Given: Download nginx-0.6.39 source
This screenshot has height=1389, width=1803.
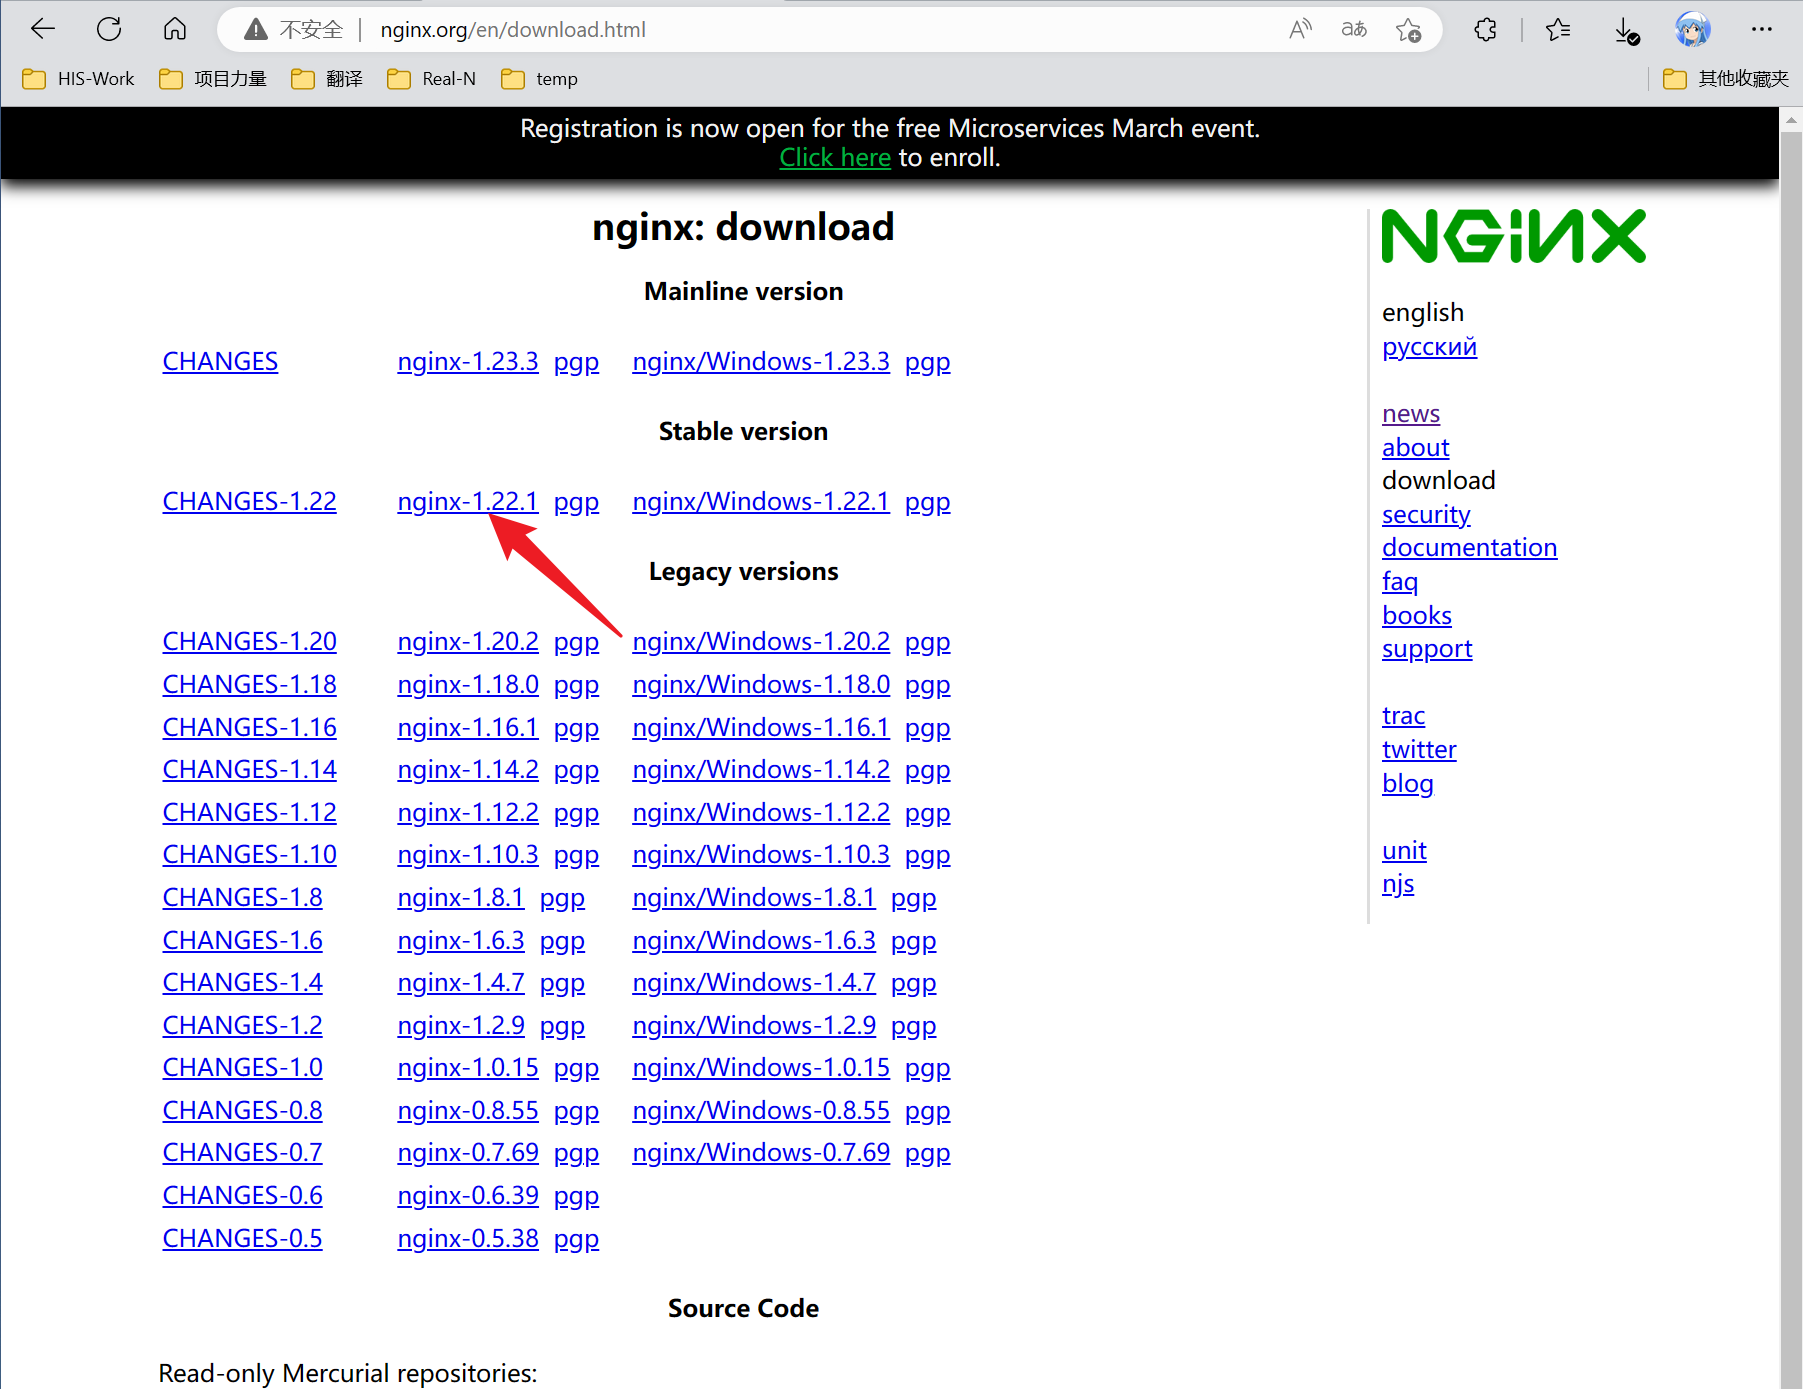Looking at the screenshot, I should coord(468,1196).
